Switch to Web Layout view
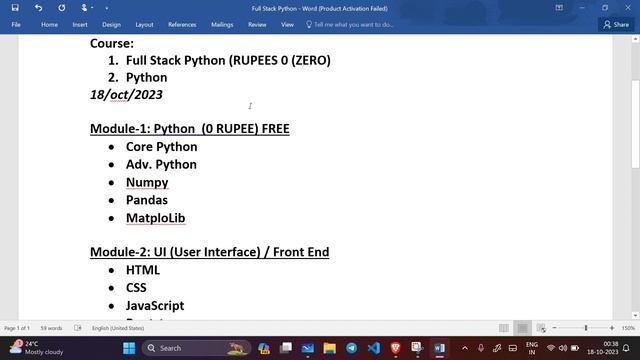This screenshot has height=360, width=640. (x=541, y=328)
